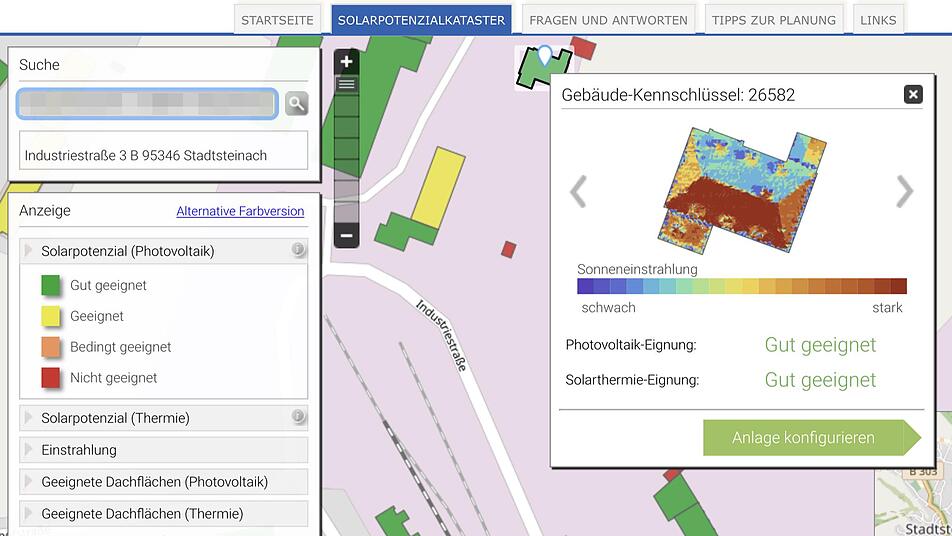Zoom out with the minus button

pos(347,236)
